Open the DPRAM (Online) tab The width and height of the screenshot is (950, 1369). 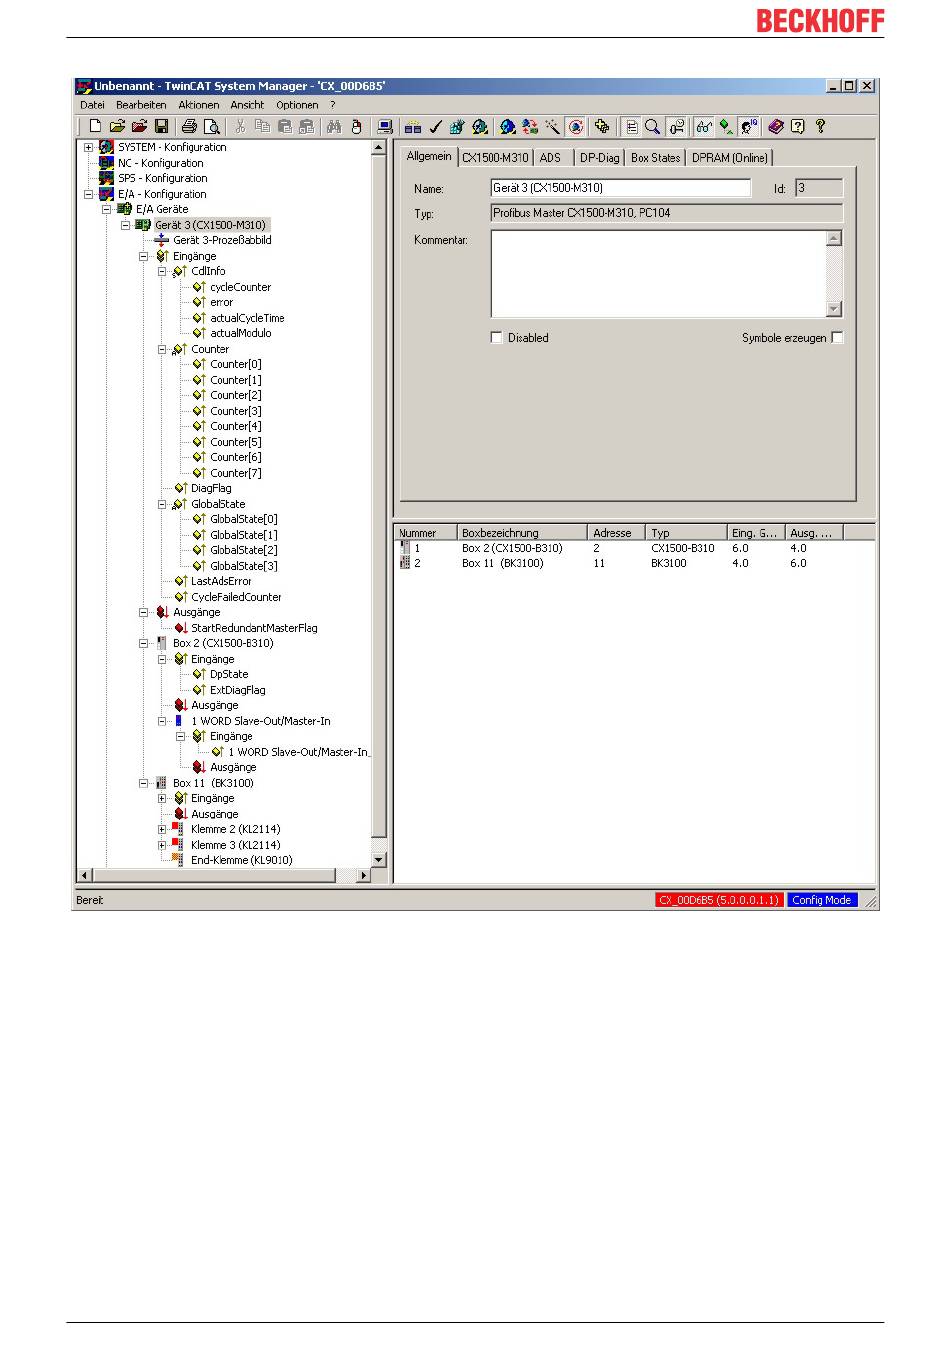click(x=730, y=158)
